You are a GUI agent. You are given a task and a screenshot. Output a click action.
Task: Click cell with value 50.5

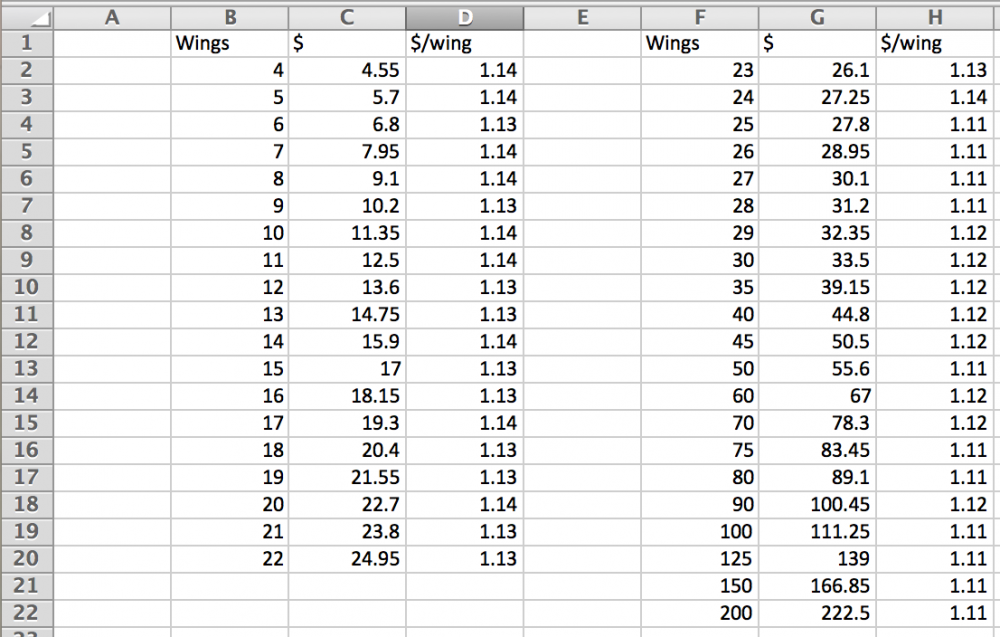[817, 342]
